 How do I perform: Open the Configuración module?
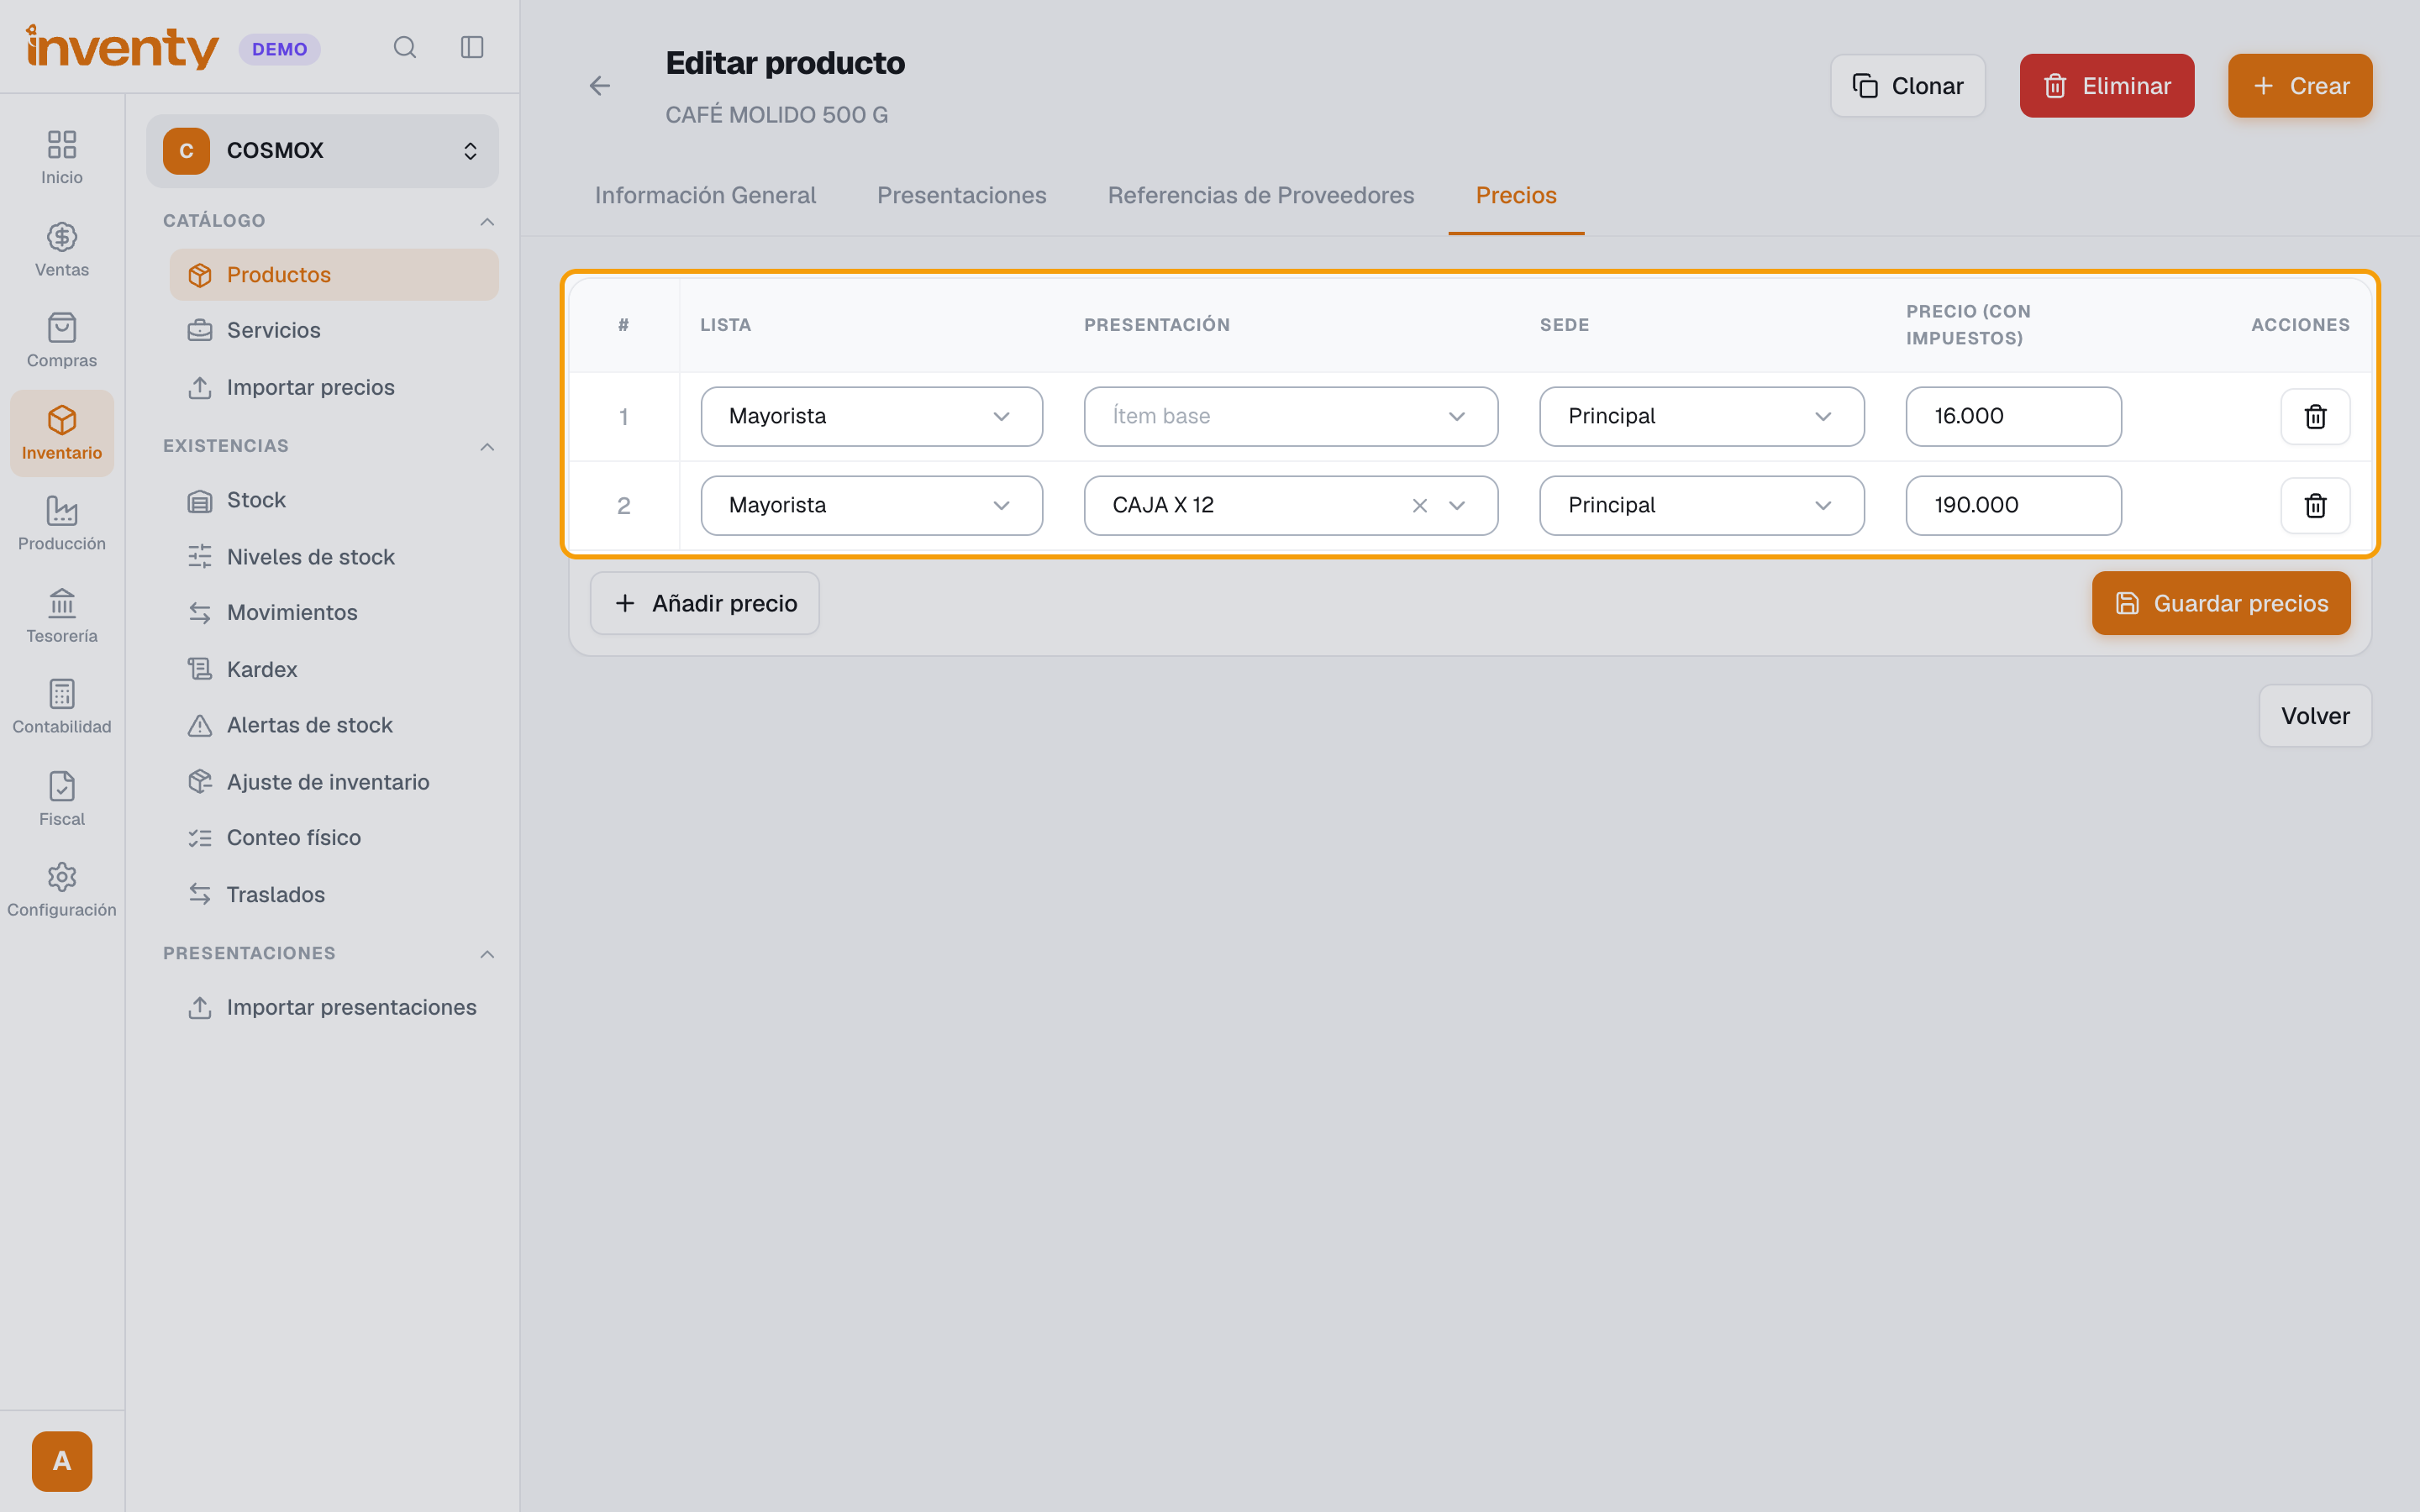(x=62, y=890)
